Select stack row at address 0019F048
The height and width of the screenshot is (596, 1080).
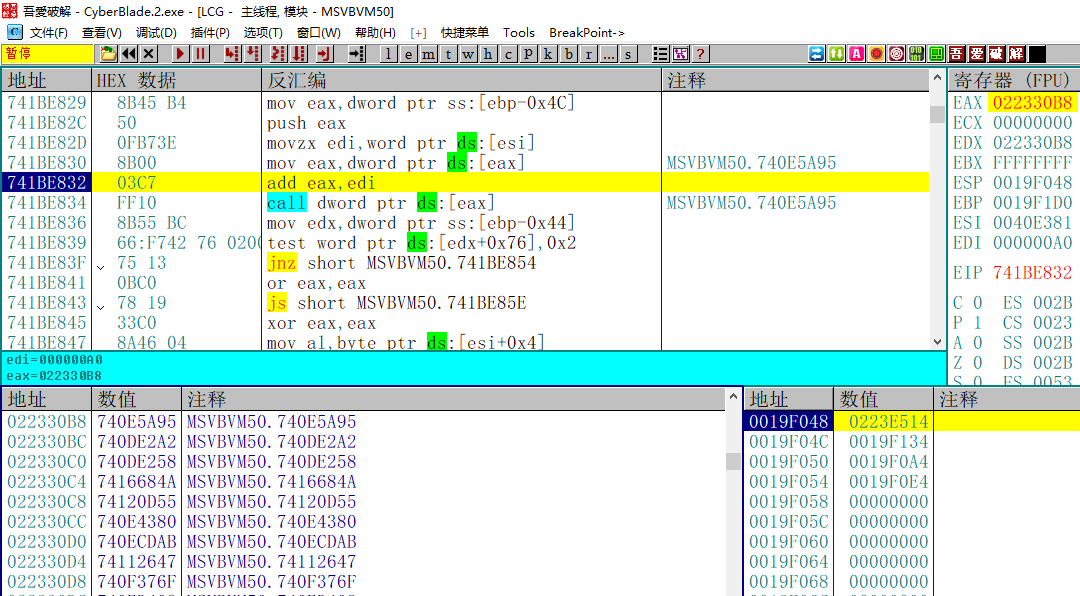912,421
